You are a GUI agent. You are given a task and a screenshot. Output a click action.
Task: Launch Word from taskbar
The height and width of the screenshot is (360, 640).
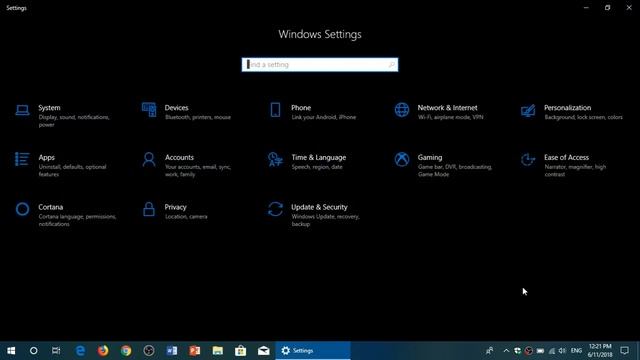172,351
